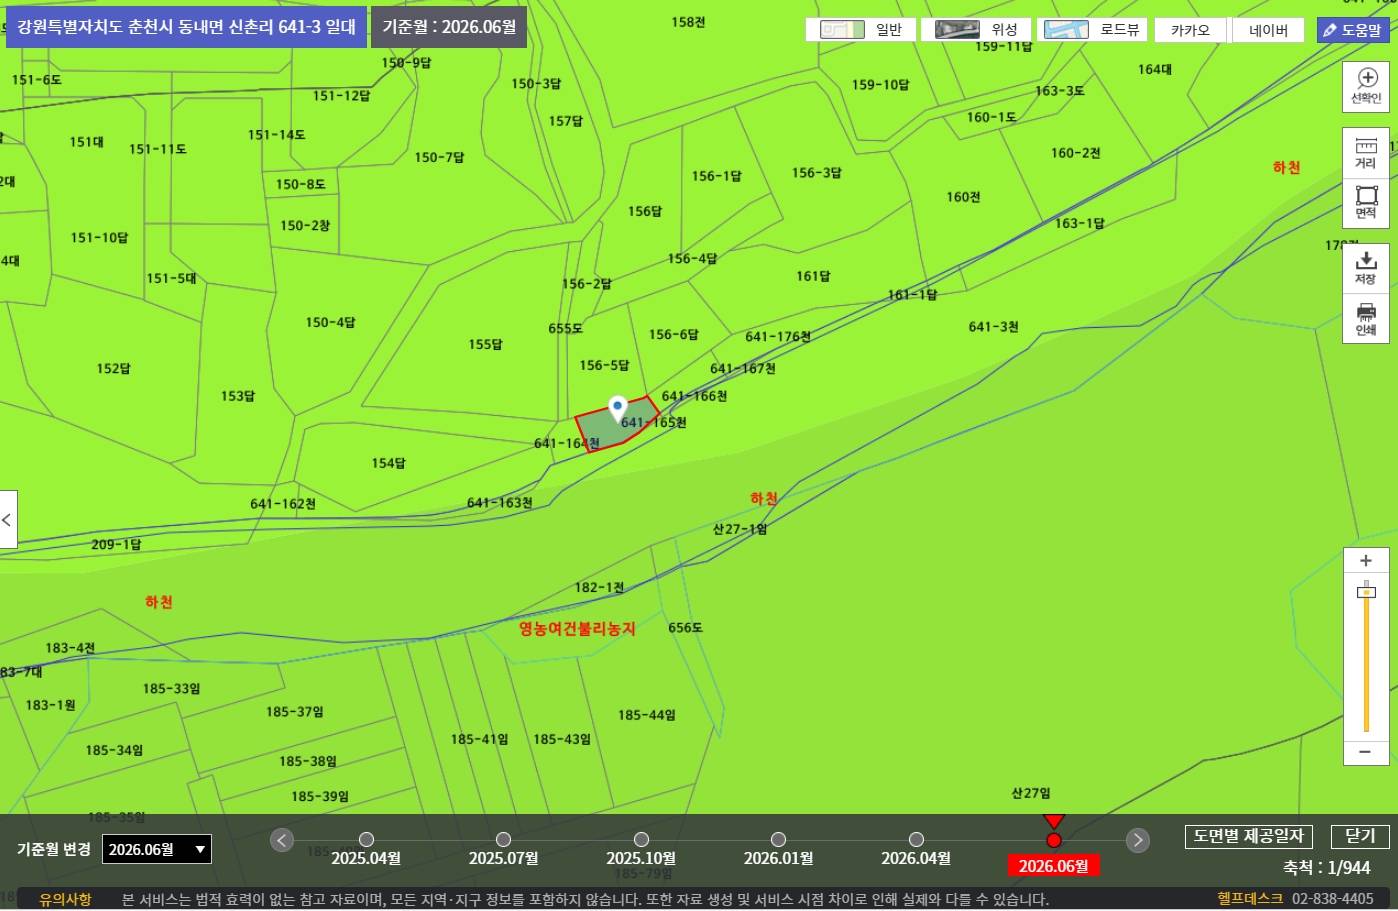
Task: Open the 기준월 변경 month dropdown
Action: click(x=157, y=849)
